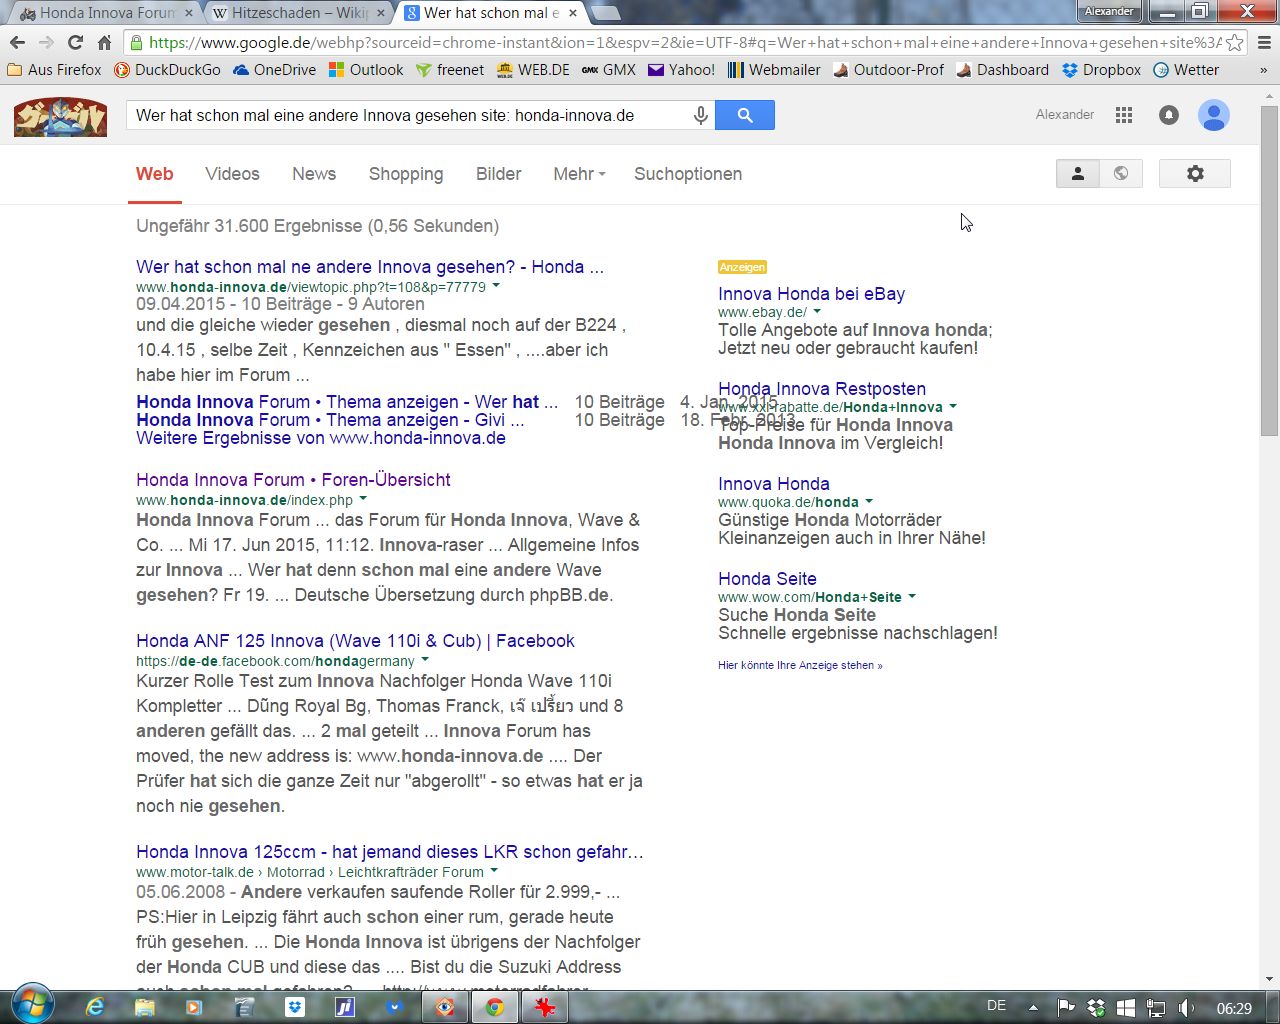1280x1024 pixels.
Task: Expand options arrow for honda-innova.de/index.php result
Action: coord(363,499)
